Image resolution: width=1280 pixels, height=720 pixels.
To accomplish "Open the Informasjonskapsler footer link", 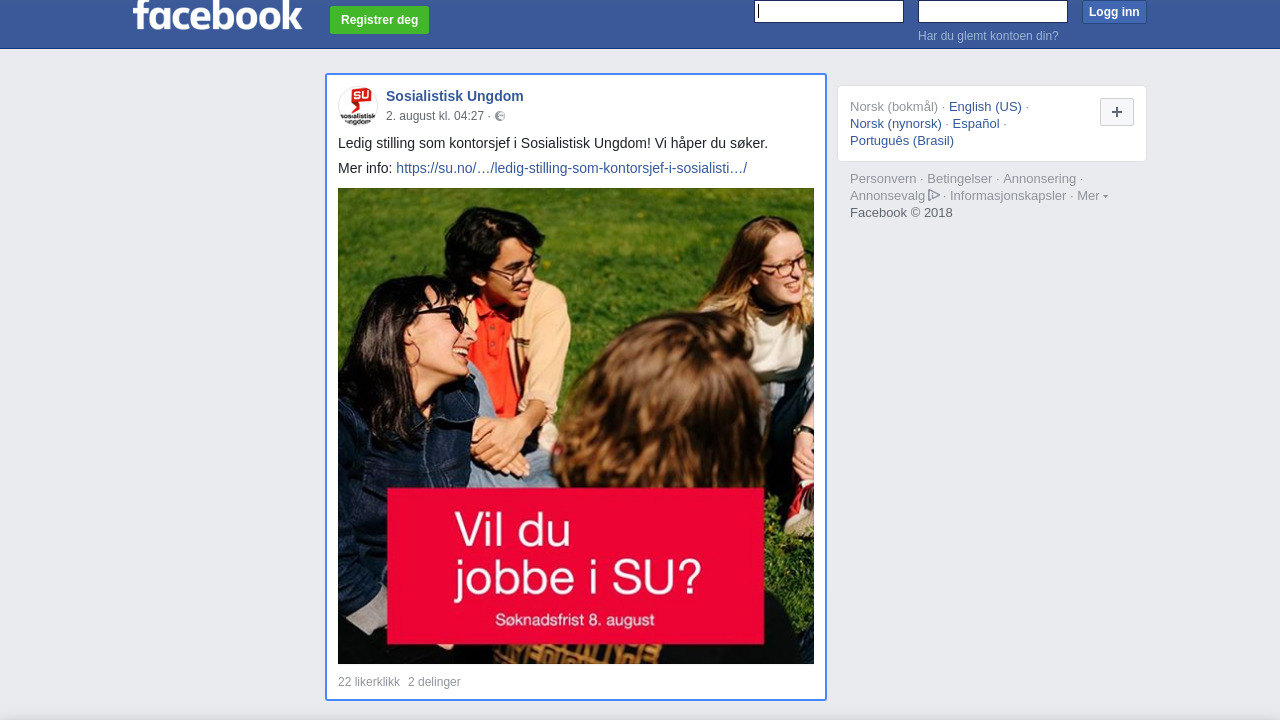I will click(1008, 196).
